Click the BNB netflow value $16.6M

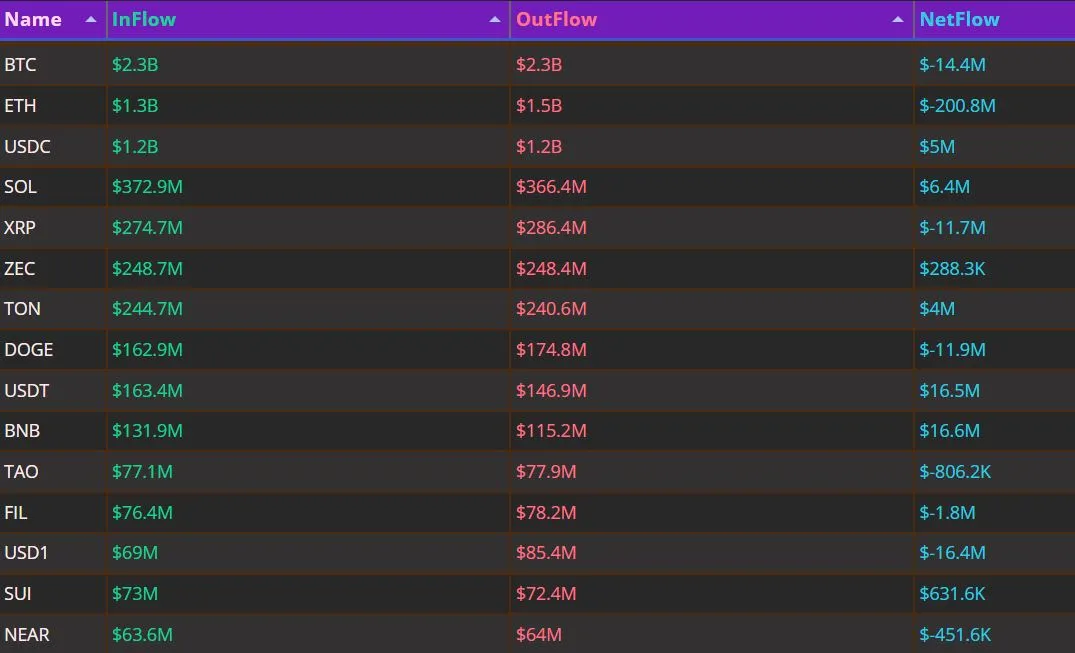(950, 431)
